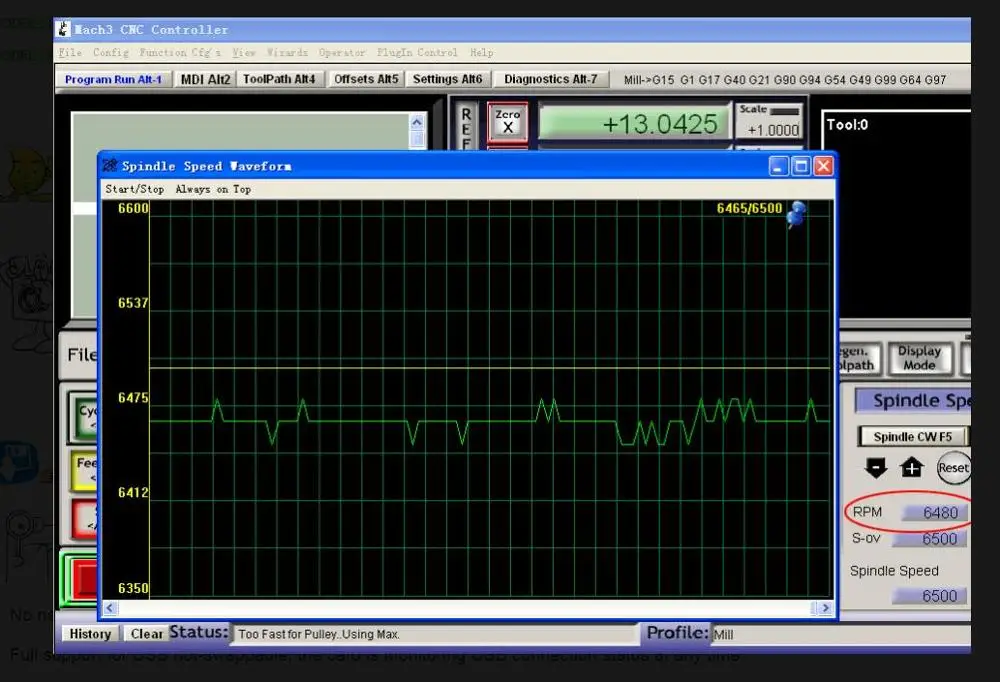Maximize the Spindle Speed Waveform window
This screenshot has width=1000, height=682.
tap(800, 167)
